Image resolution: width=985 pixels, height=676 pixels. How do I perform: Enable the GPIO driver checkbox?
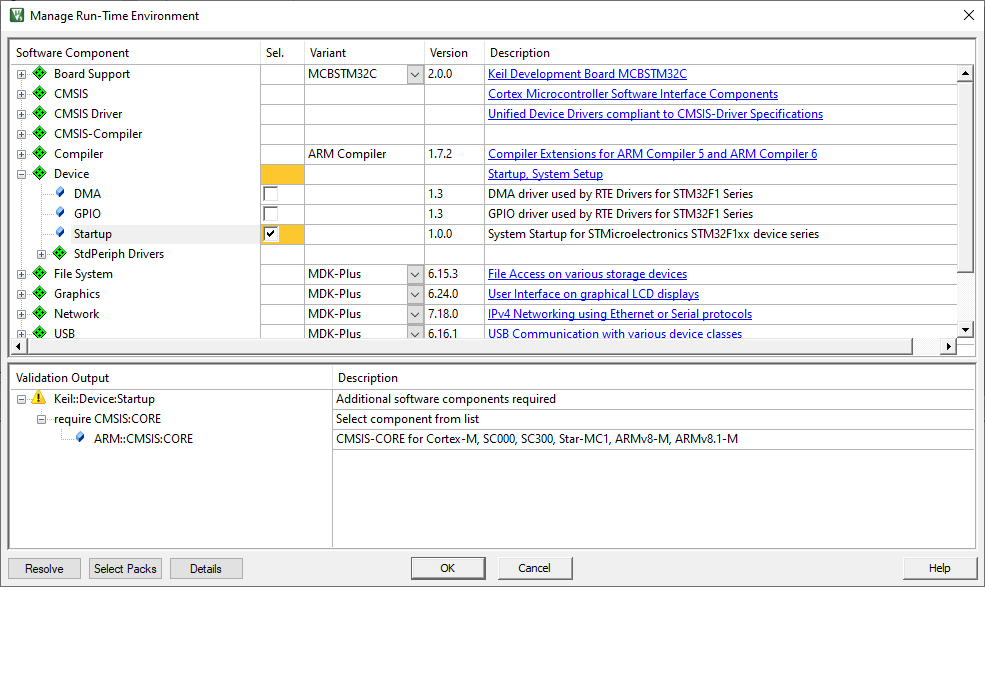point(268,213)
